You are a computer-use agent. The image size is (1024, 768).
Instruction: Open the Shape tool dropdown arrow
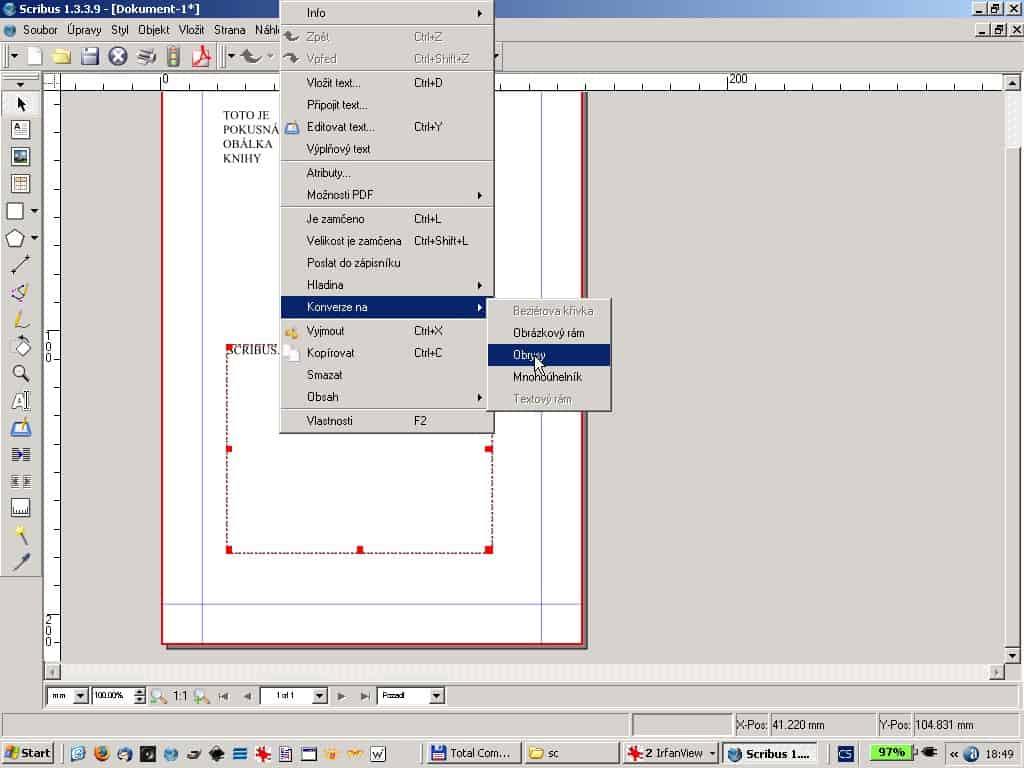35,211
